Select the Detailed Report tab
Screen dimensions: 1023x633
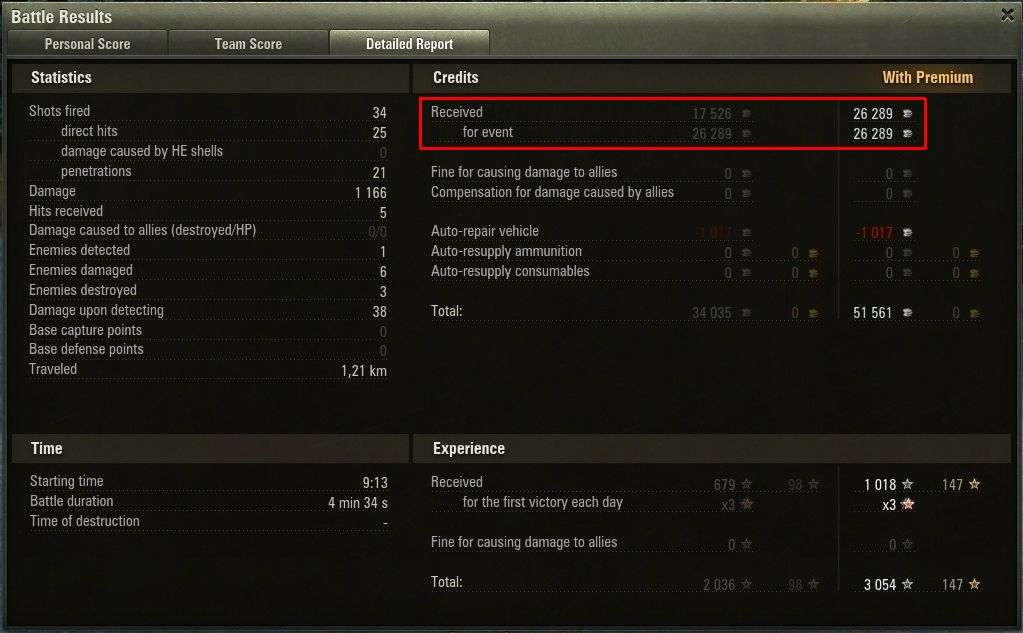click(x=409, y=44)
